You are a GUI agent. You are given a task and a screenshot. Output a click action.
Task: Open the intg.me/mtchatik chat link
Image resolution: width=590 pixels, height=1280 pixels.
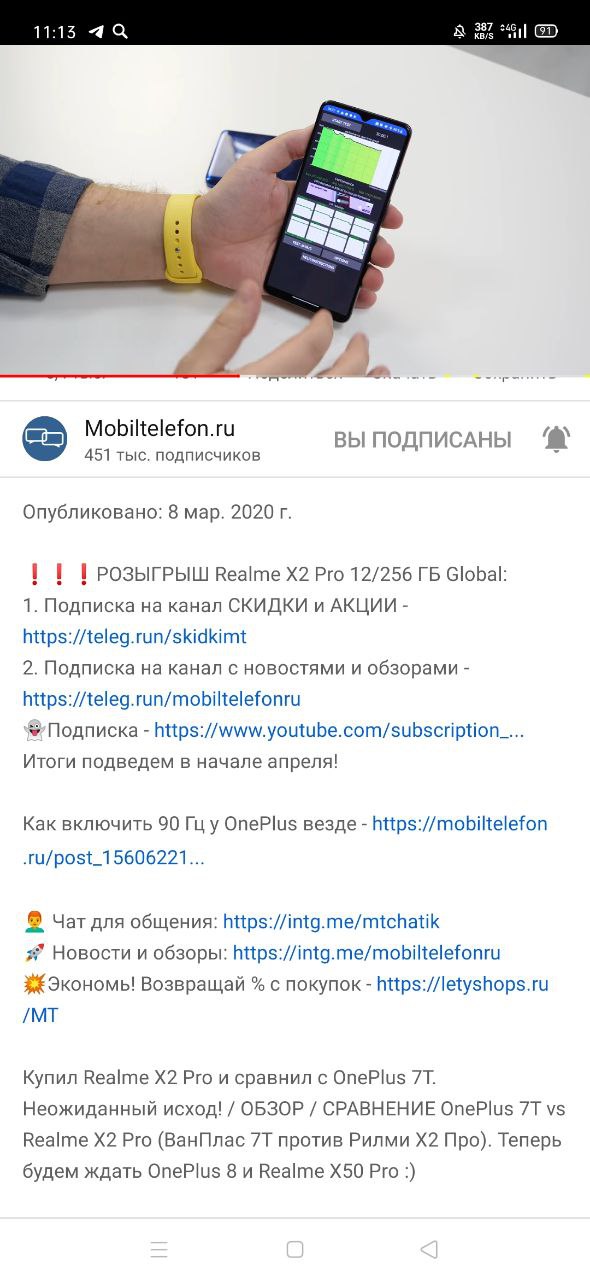point(331,921)
